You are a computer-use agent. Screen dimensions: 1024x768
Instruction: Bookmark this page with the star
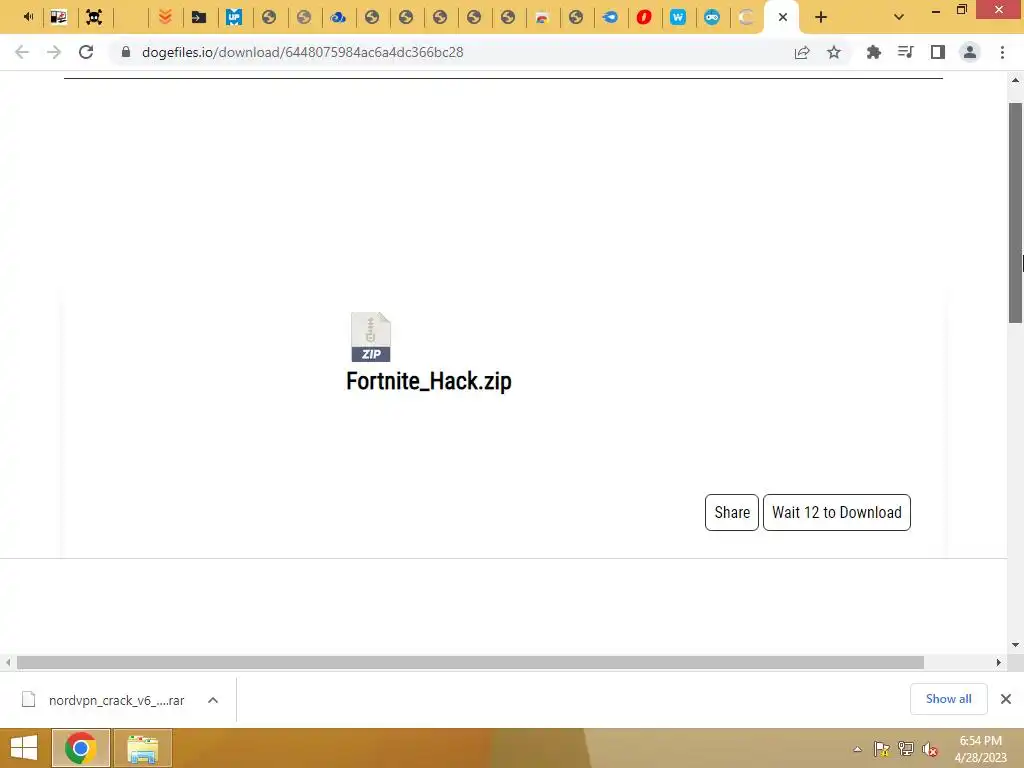tap(834, 52)
